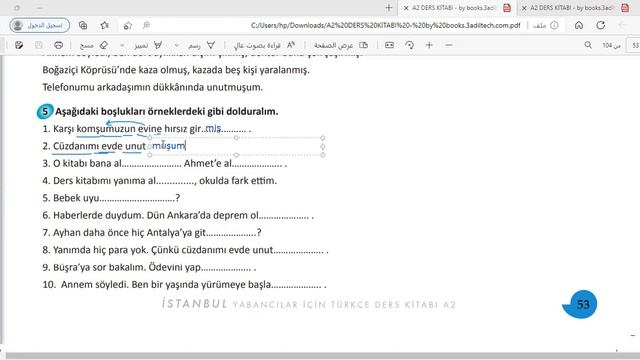Toggle fit to width view
The image size is (640, 360).
pyautogui.click(x=389, y=45)
